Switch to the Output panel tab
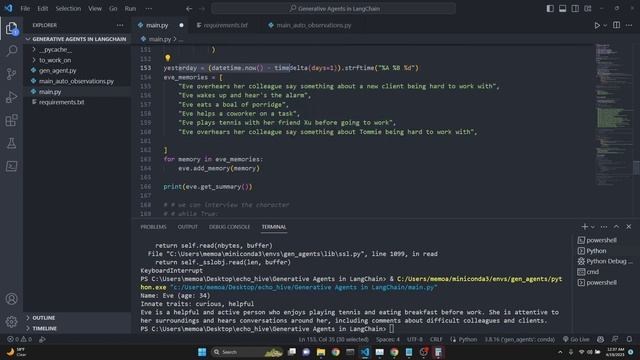This screenshot has width=640, height=360. coord(188,227)
